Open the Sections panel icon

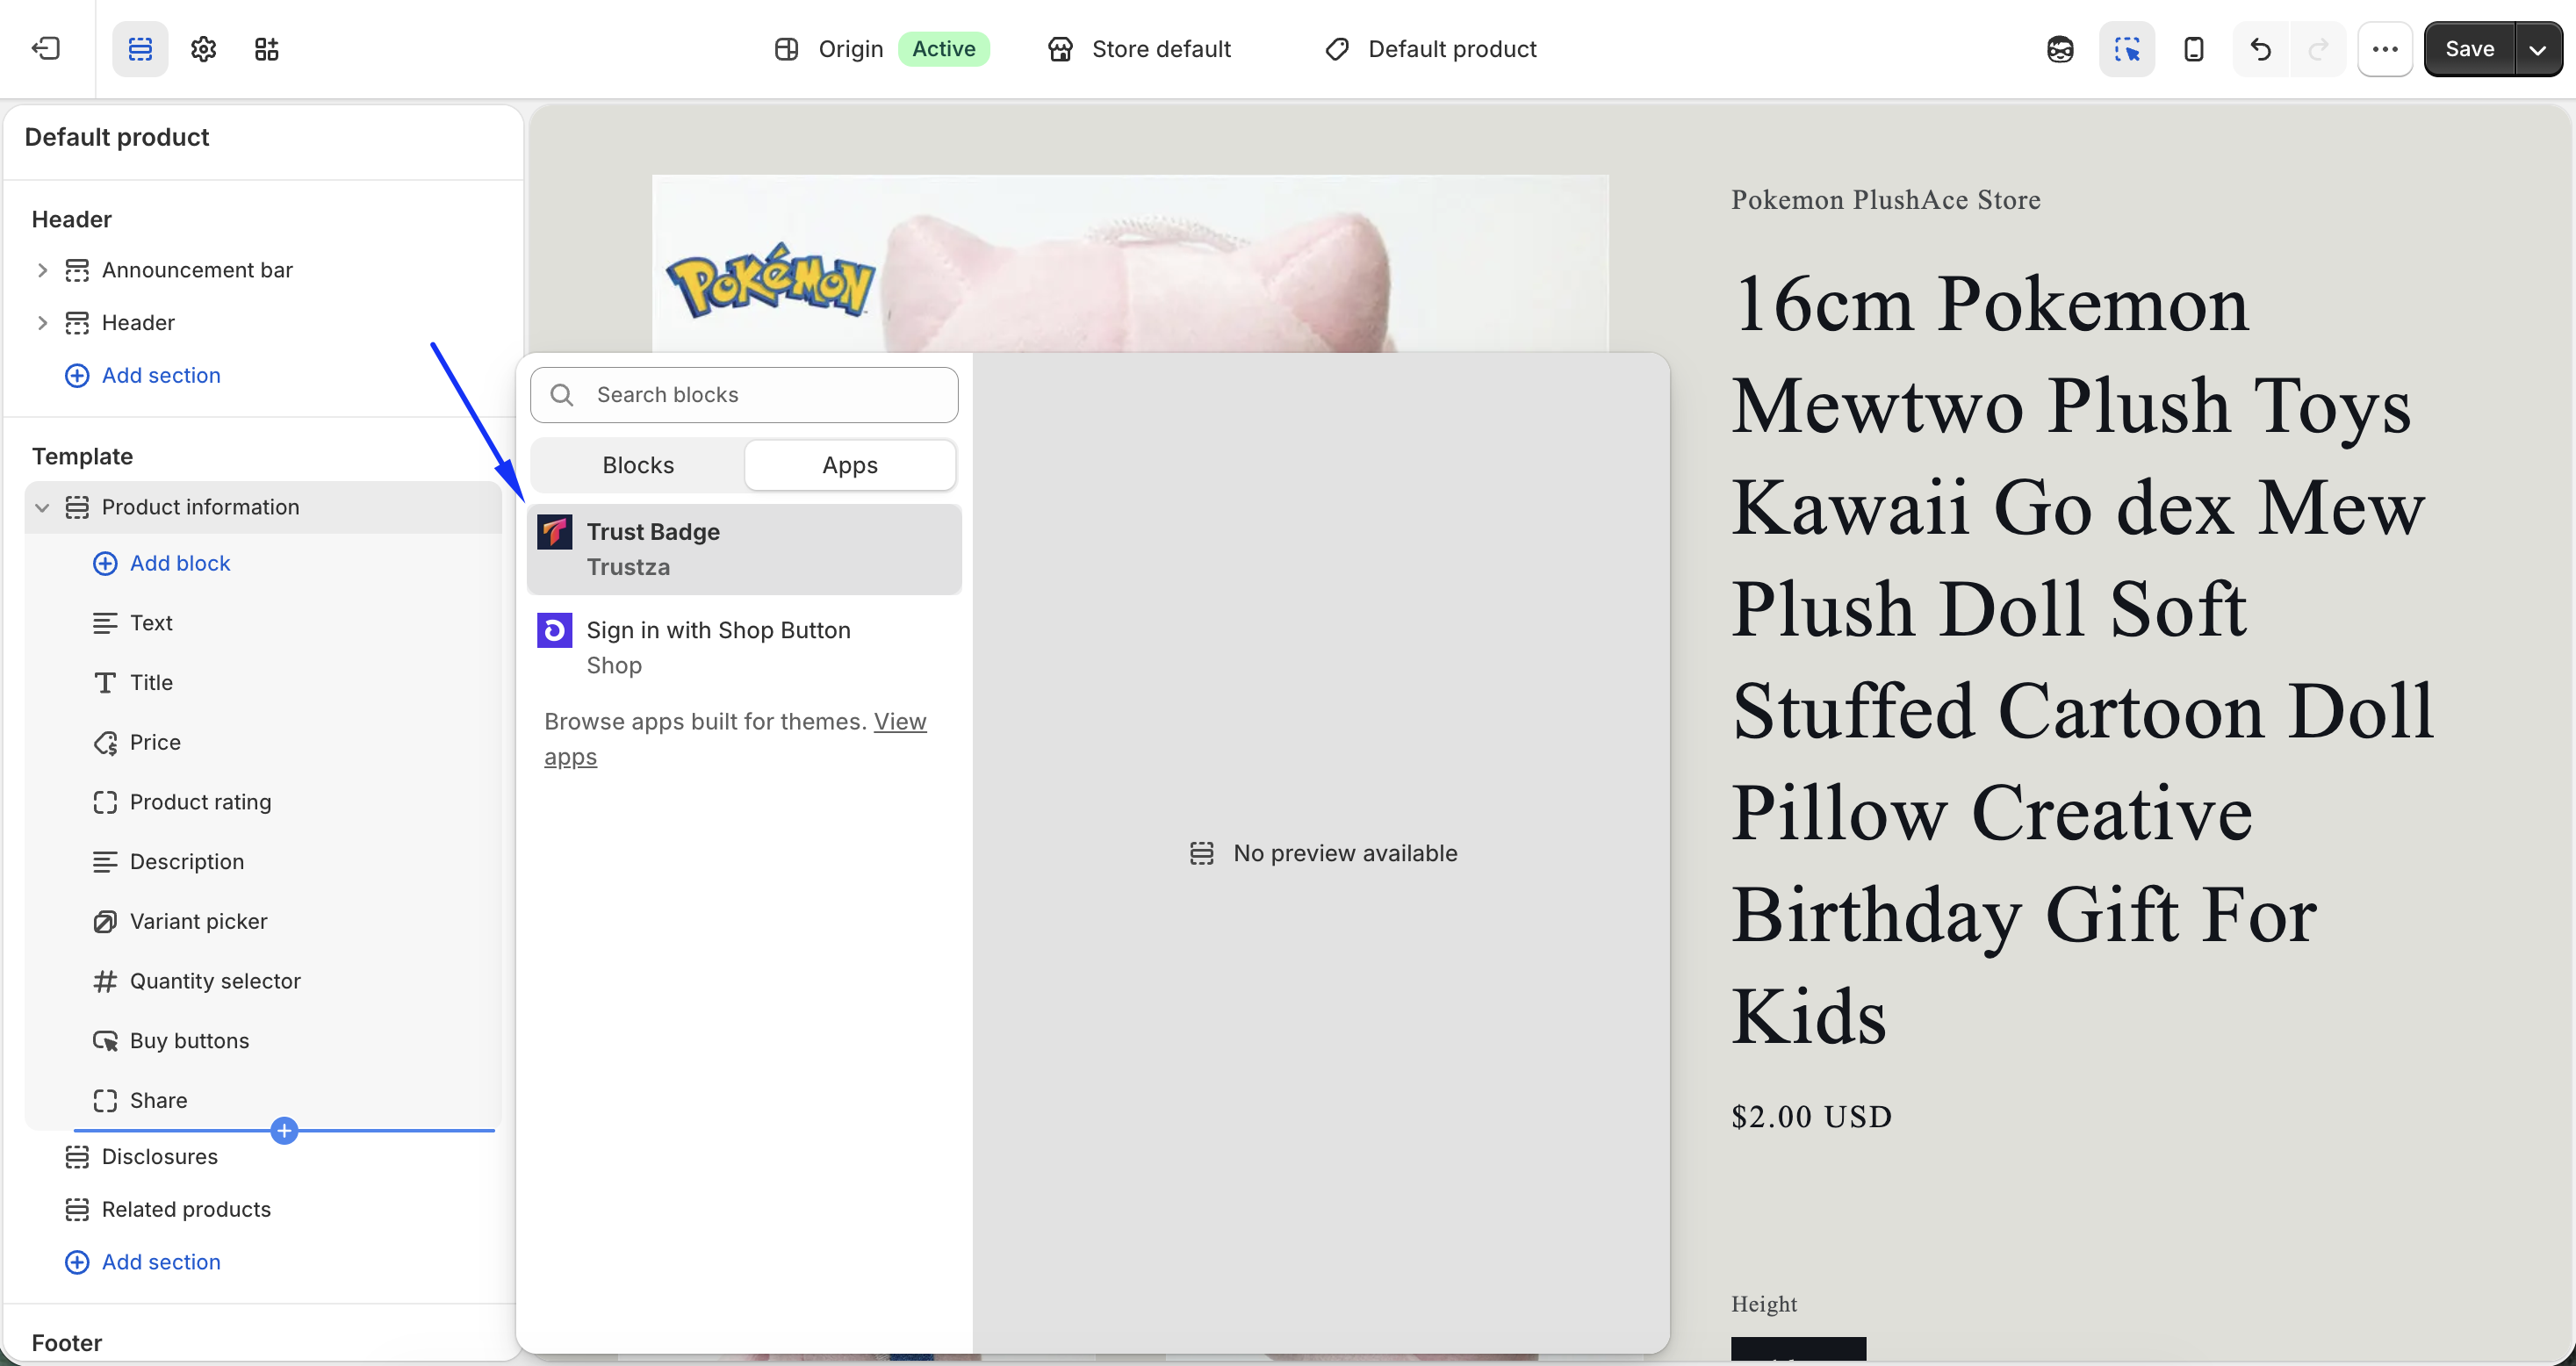[x=140, y=49]
